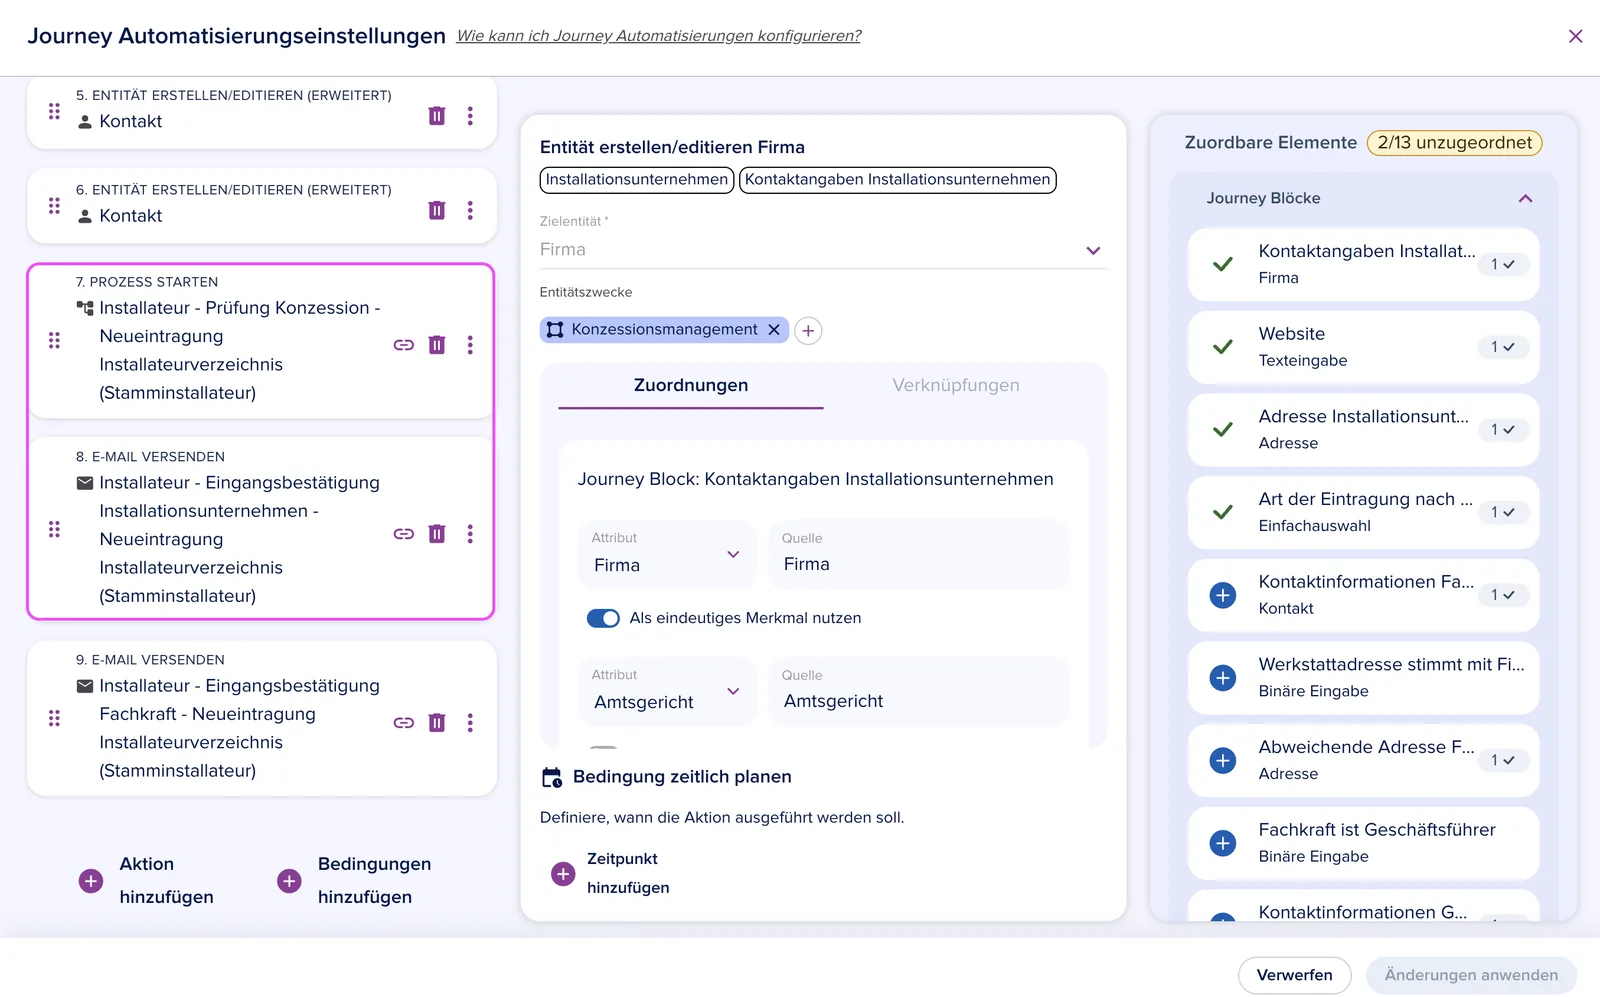Expand count dropdown on Adresse Installationsunt... card
The width and height of the screenshot is (1600, 997).
[1503, 430]
